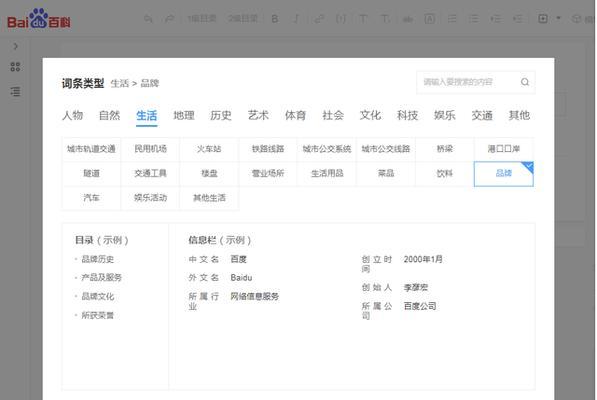Choose the 桥梁 entry type
This screenshot has width=597, height=400.
tap(445, 149)
